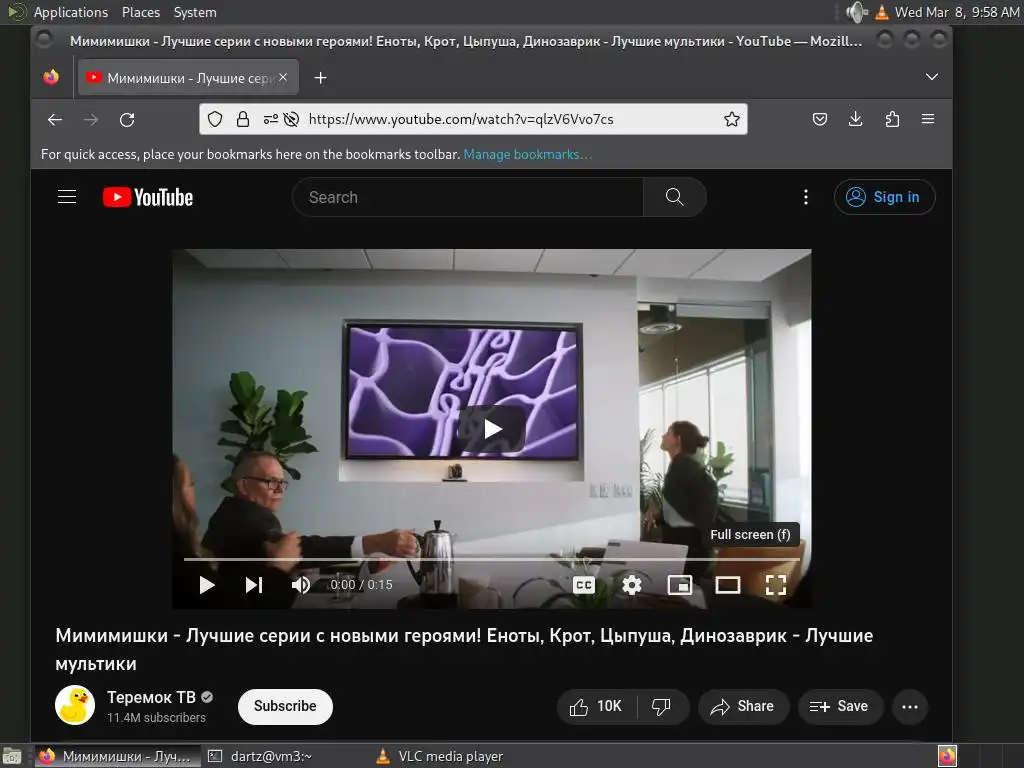Go to the YouTube home logo
The image size is (1024, 768).
pos(148,197)
